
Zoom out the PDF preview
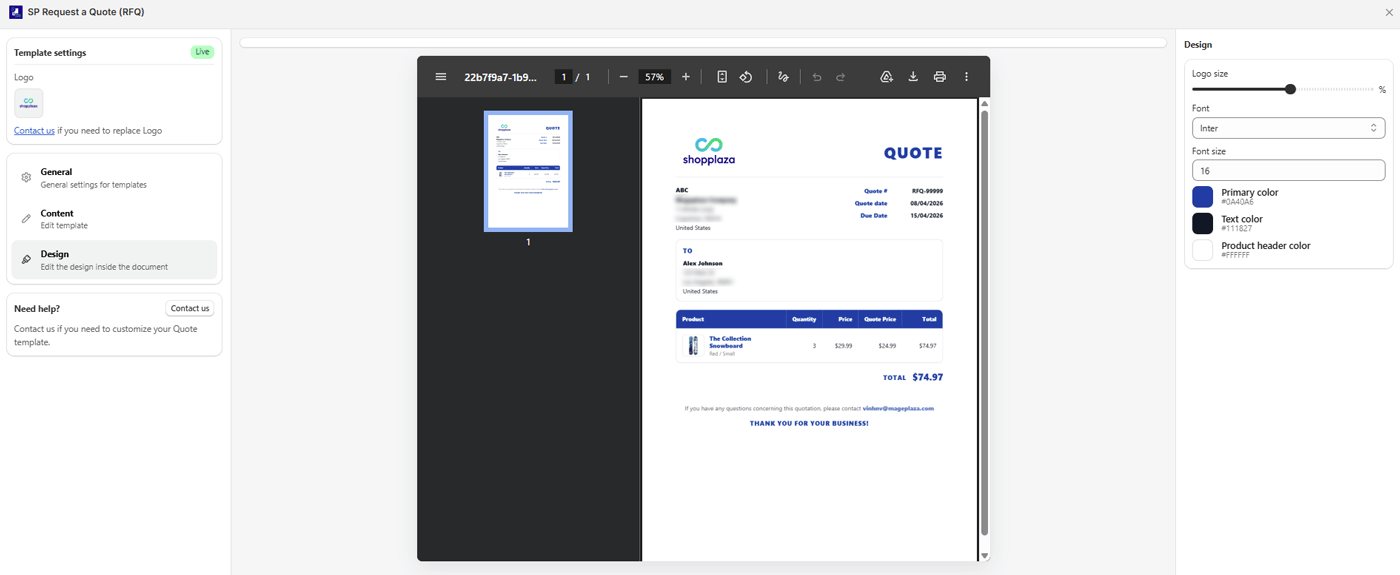tap(624, 77)
